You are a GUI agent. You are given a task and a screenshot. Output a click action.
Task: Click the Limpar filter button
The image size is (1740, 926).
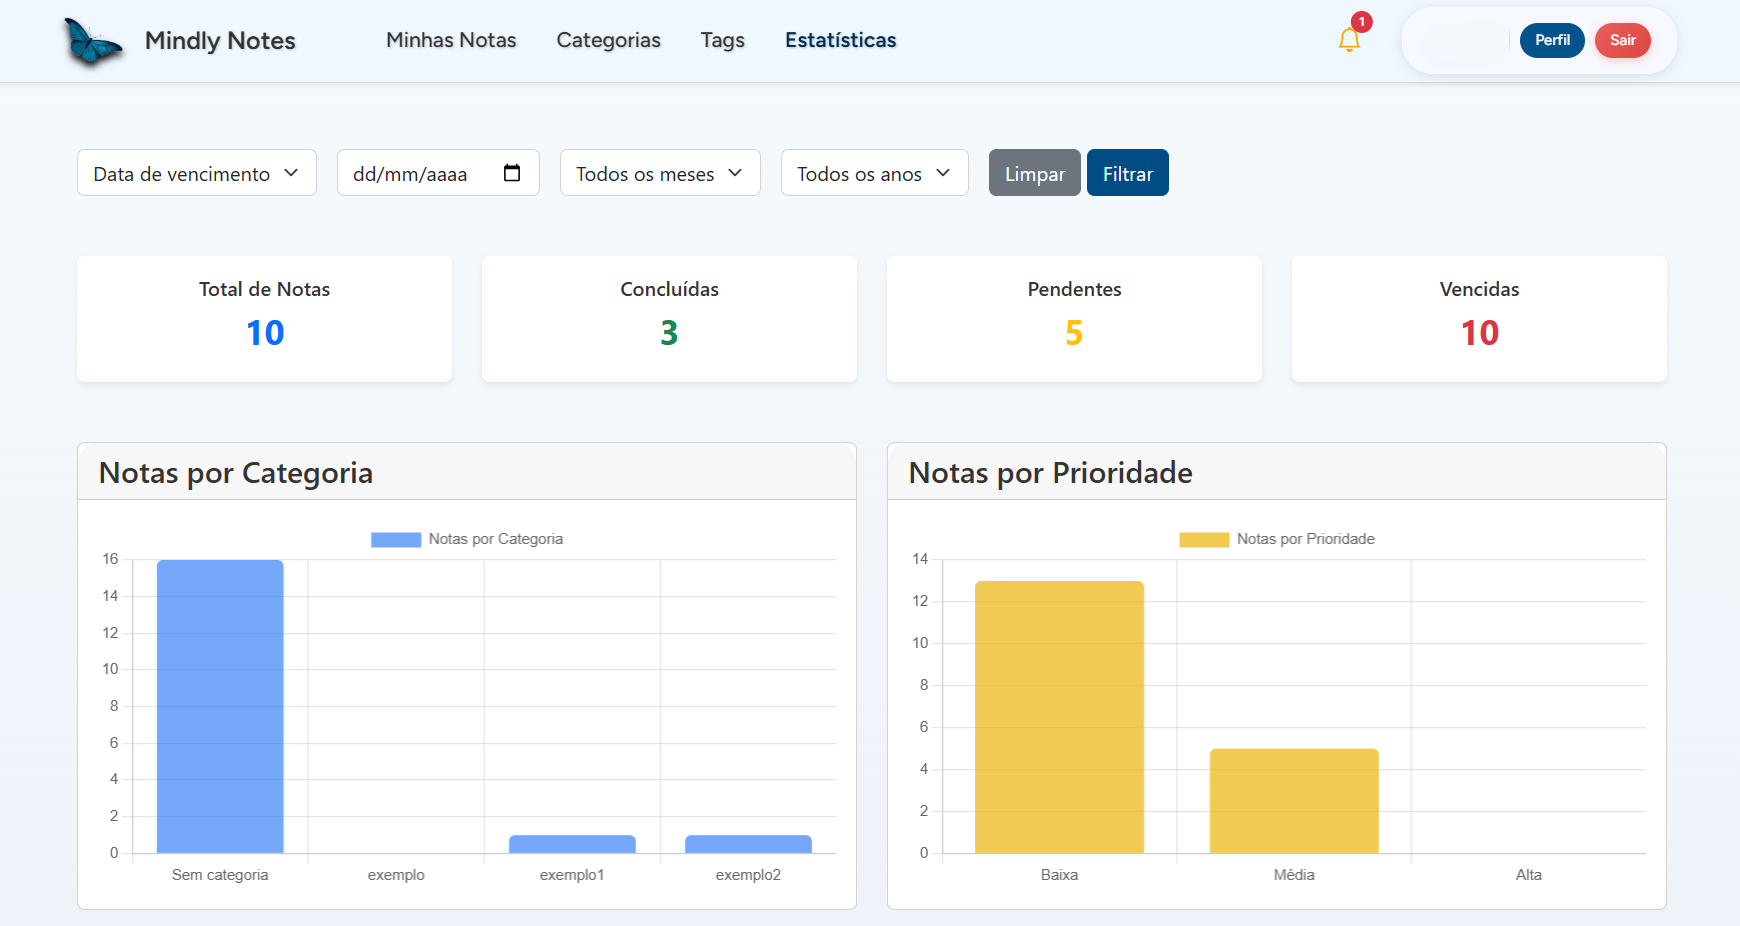[1034, 173]
